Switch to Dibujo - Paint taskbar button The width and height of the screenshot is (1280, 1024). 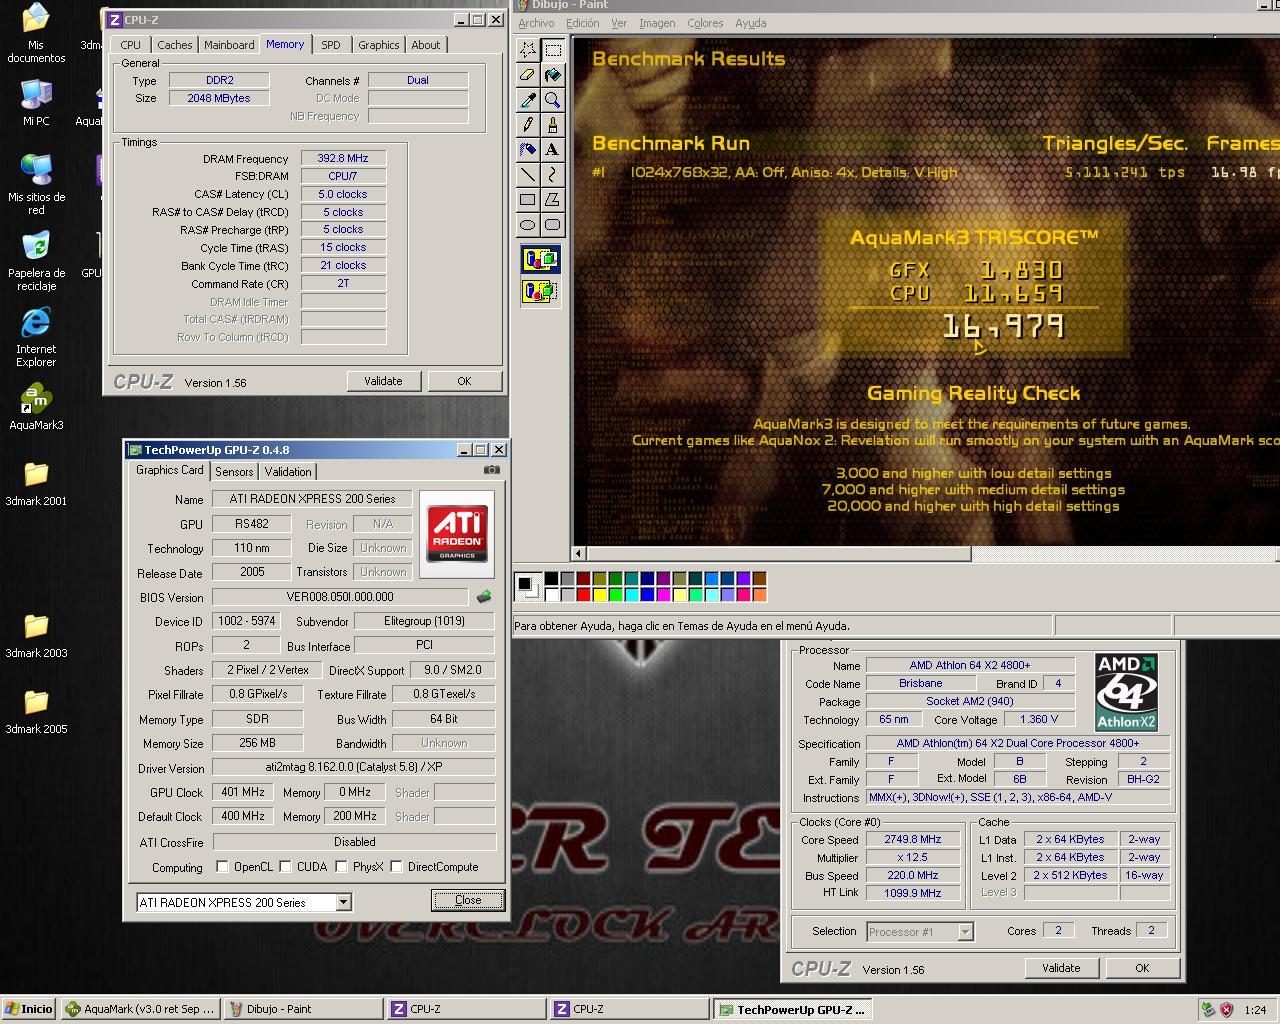(x=304, y=1009)
